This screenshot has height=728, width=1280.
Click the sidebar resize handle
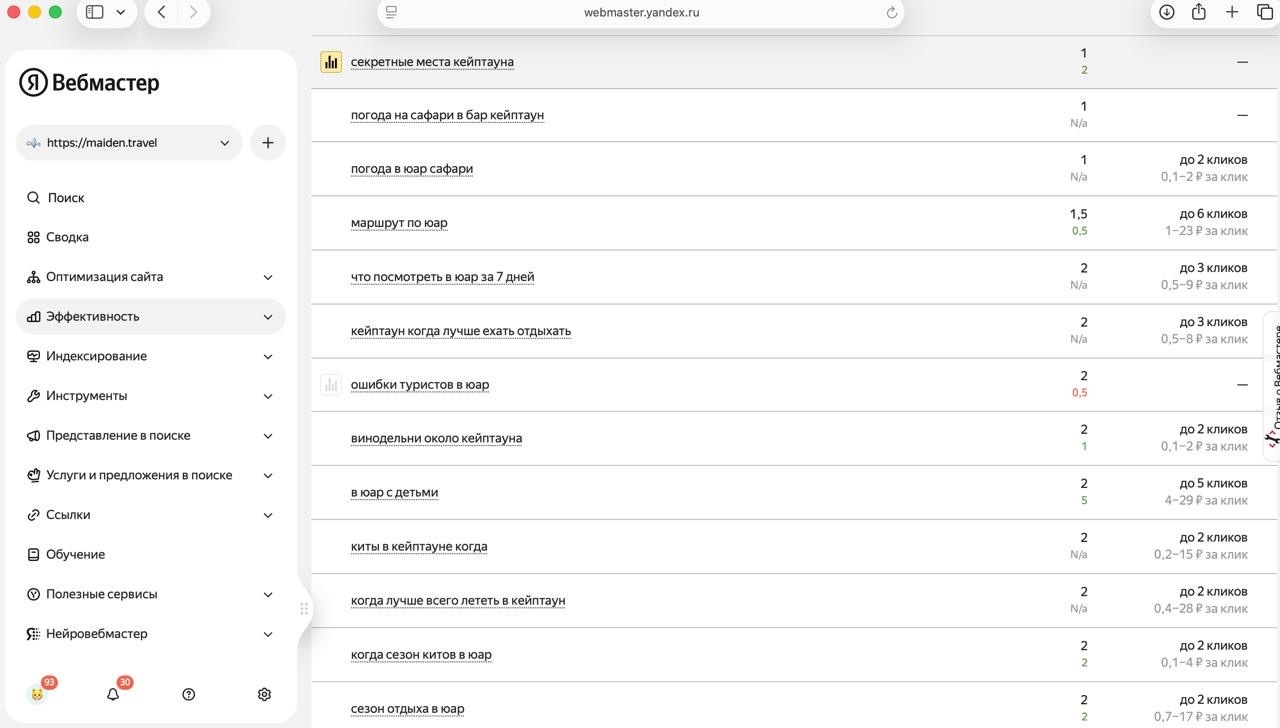(x=304, y=608)
